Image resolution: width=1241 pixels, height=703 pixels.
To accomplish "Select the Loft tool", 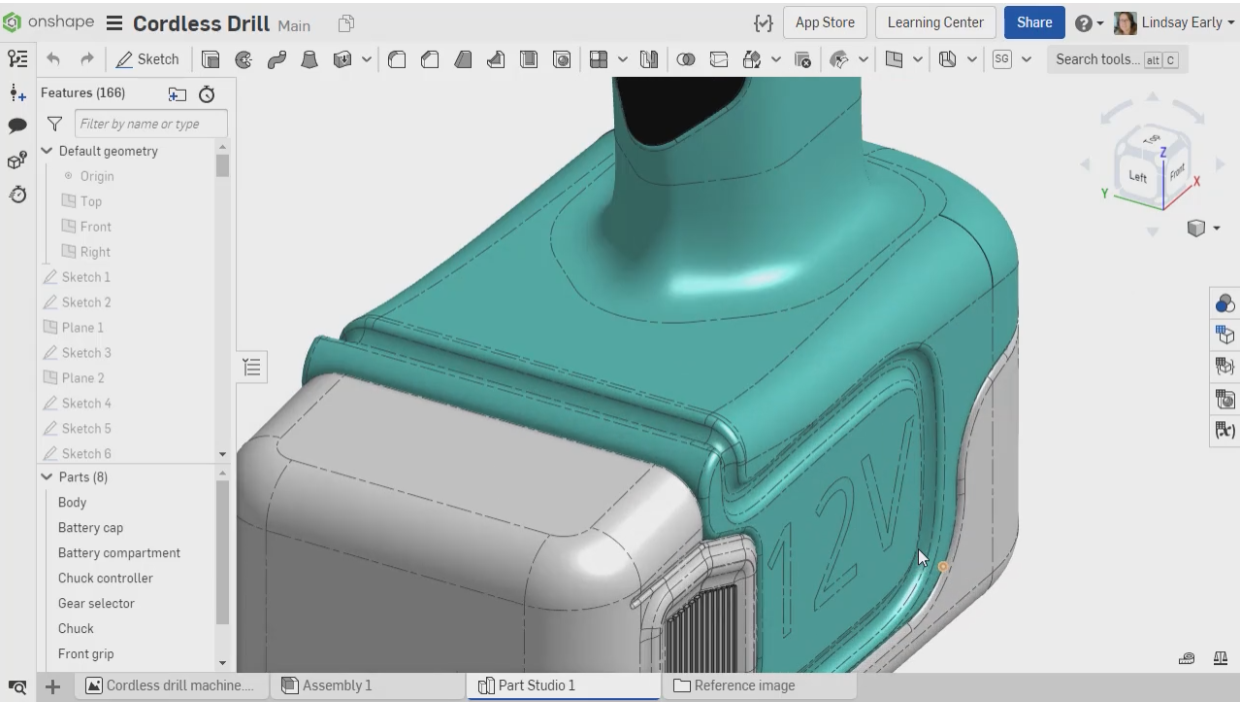I will click(308, 59).
